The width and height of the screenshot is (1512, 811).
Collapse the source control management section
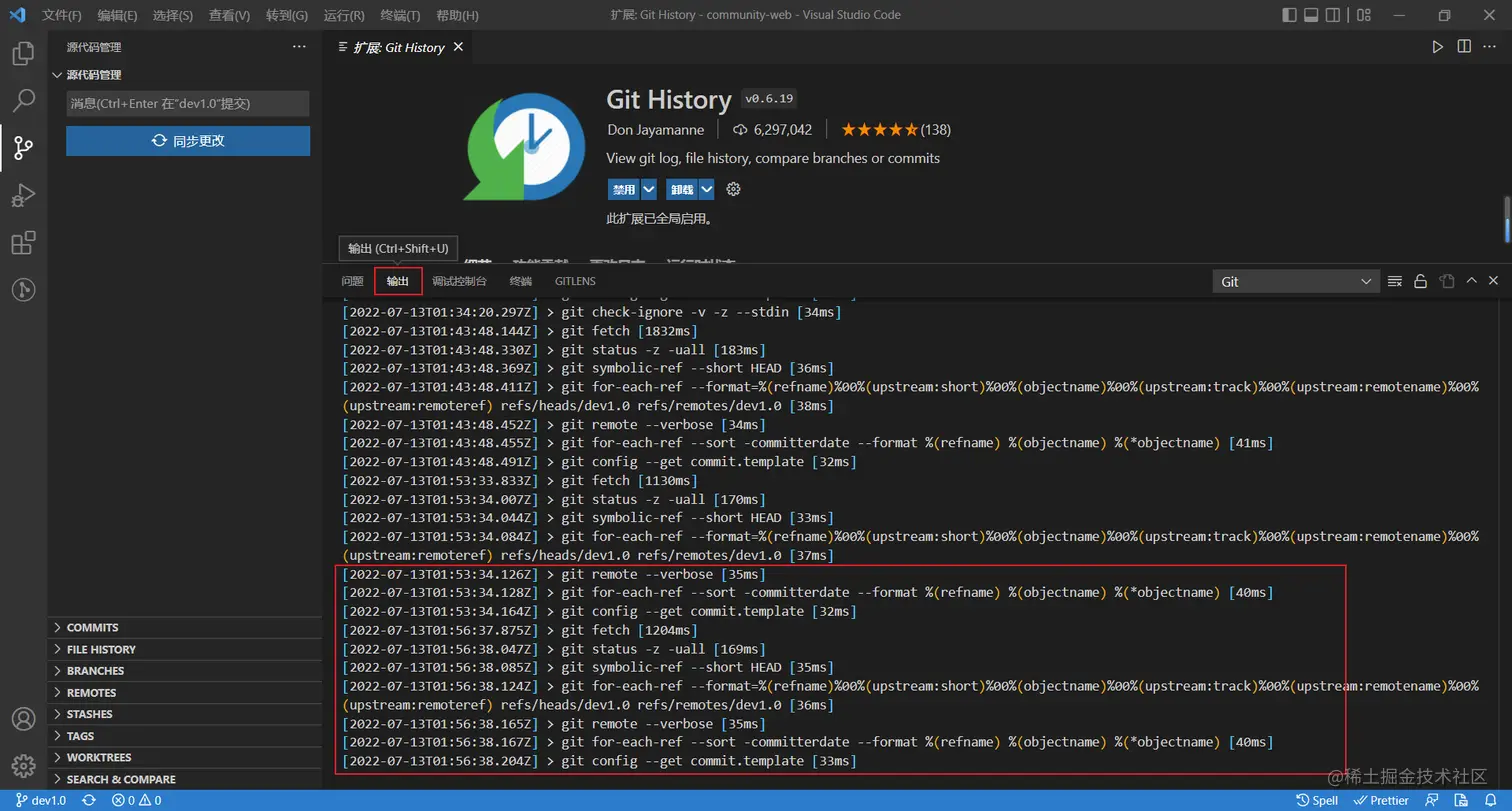(x=185, y=75)
